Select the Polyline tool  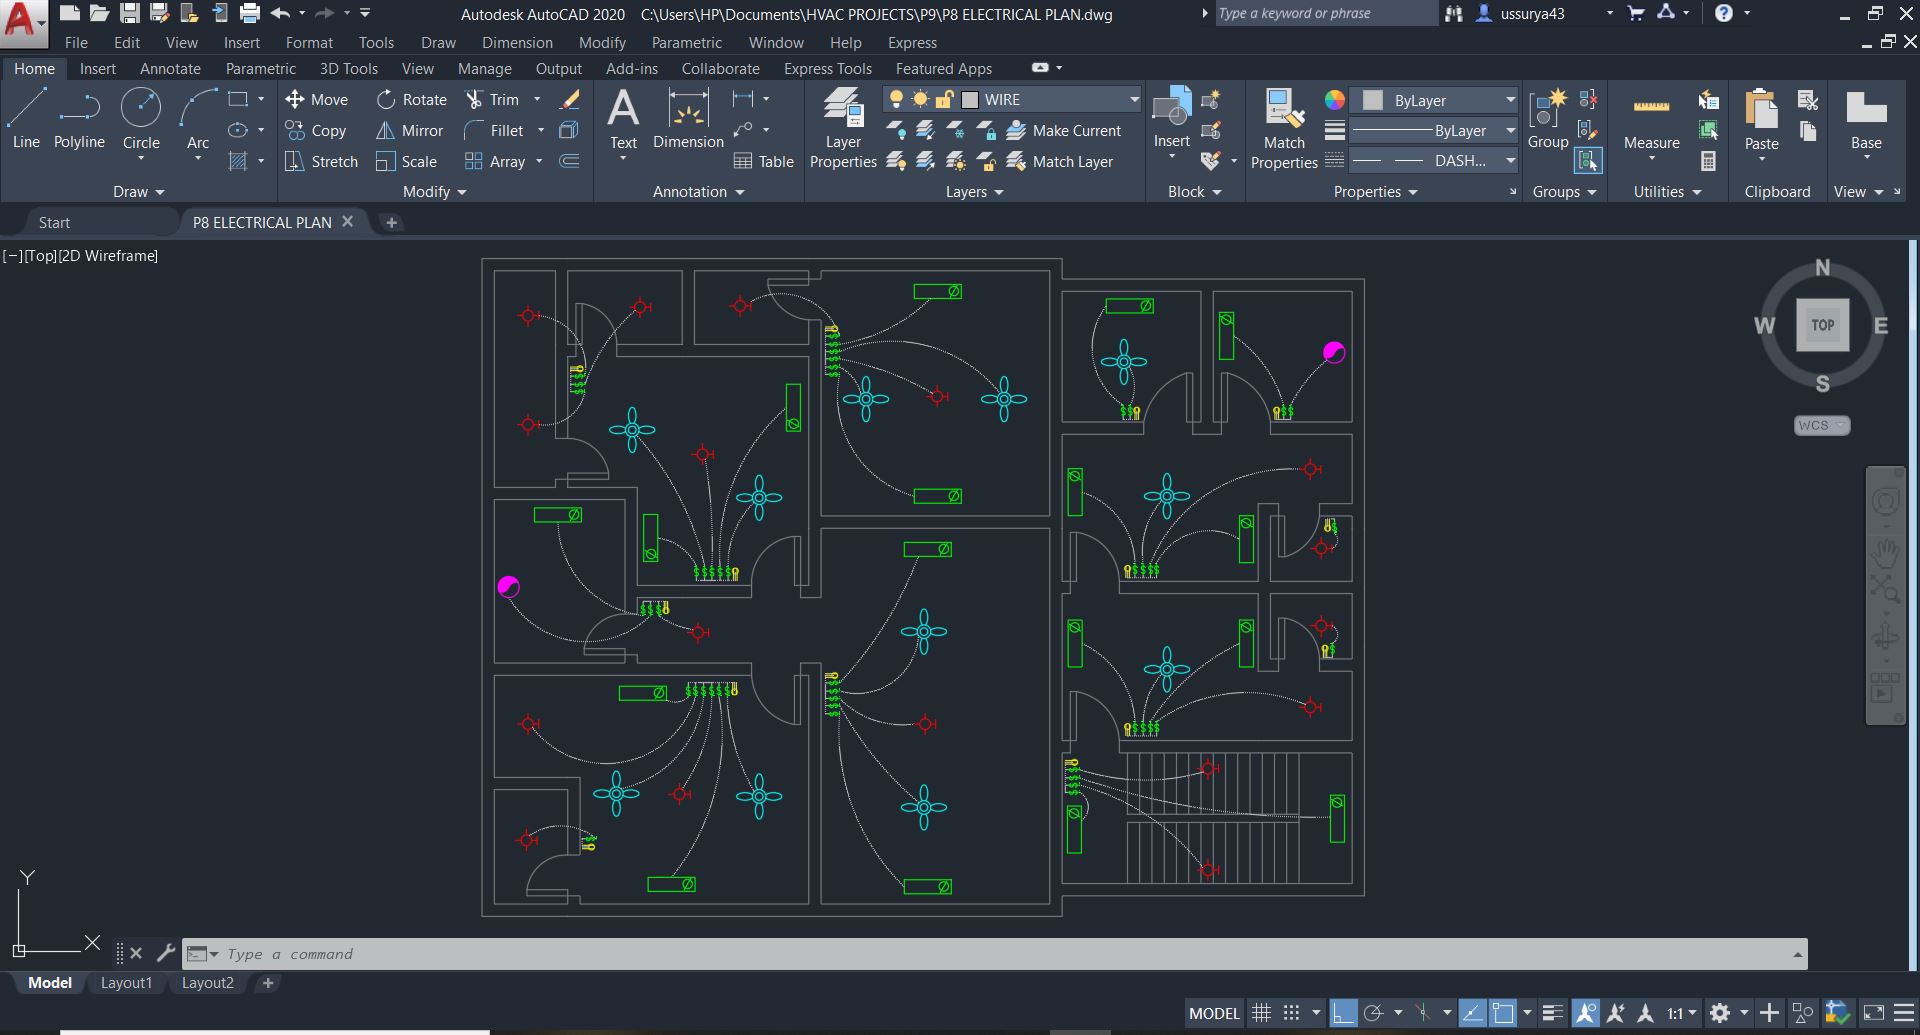[x=80, y=118]
